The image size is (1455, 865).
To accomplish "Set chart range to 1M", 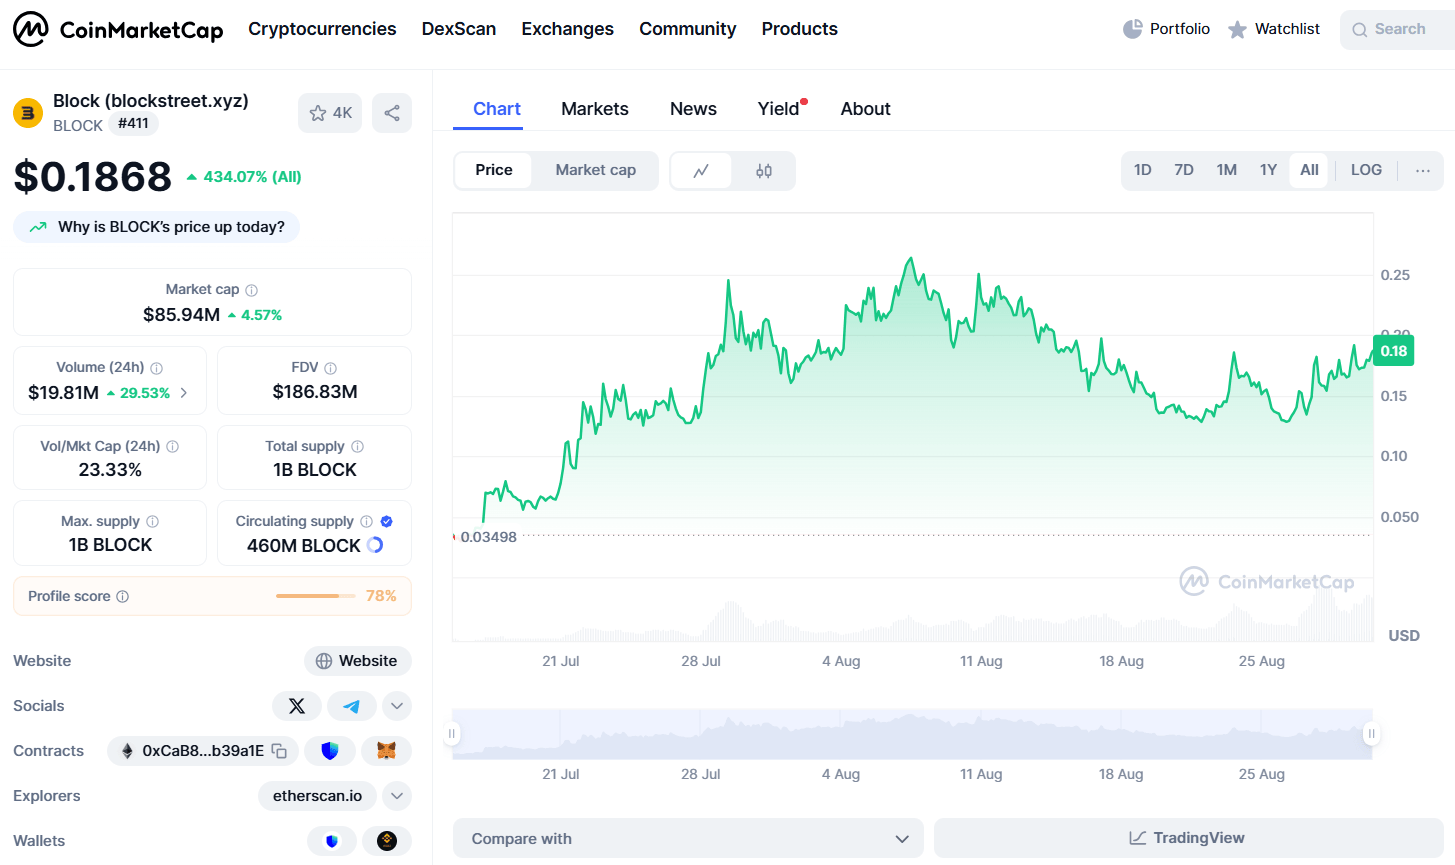I will pos(1227,171).
